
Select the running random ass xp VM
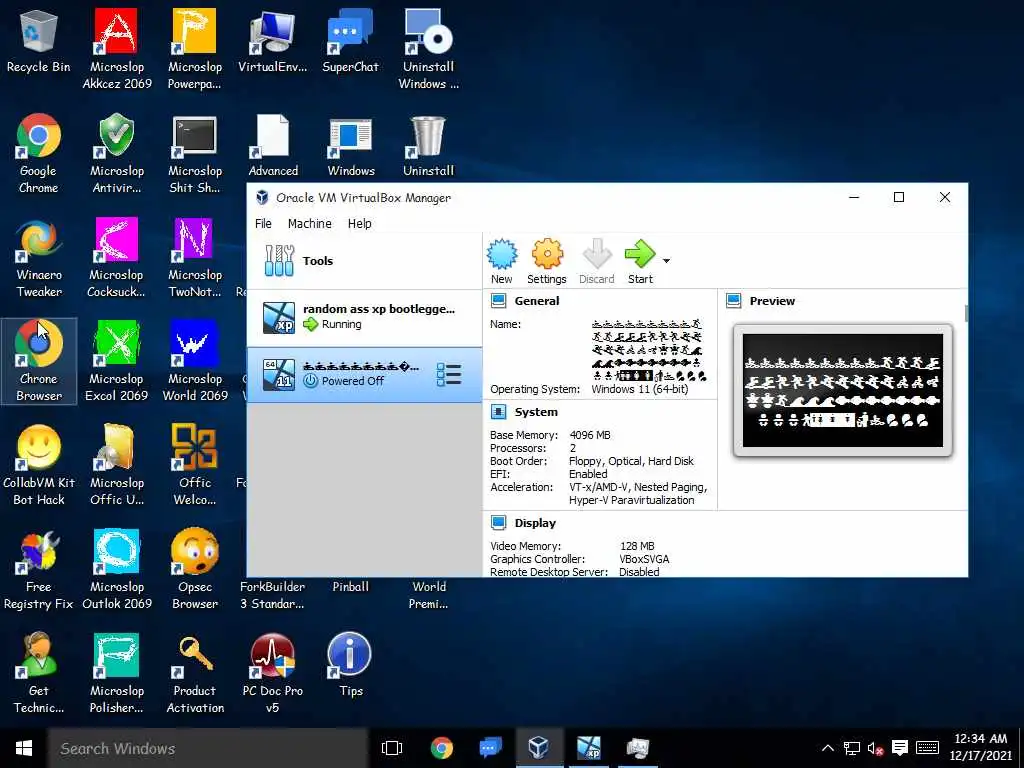(x=364, y=317)
